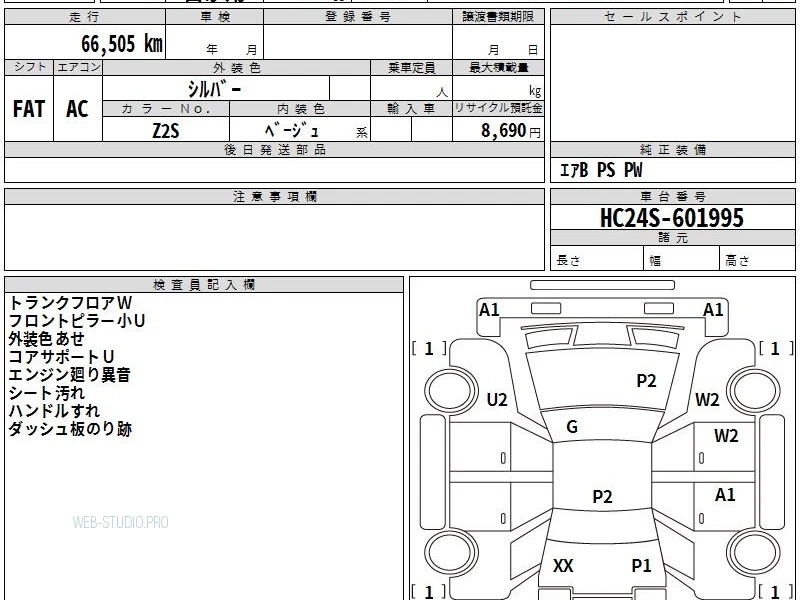Click the 輸入車 header
The height and width of the screenshot is (600, 800).
tap(411, 109)
